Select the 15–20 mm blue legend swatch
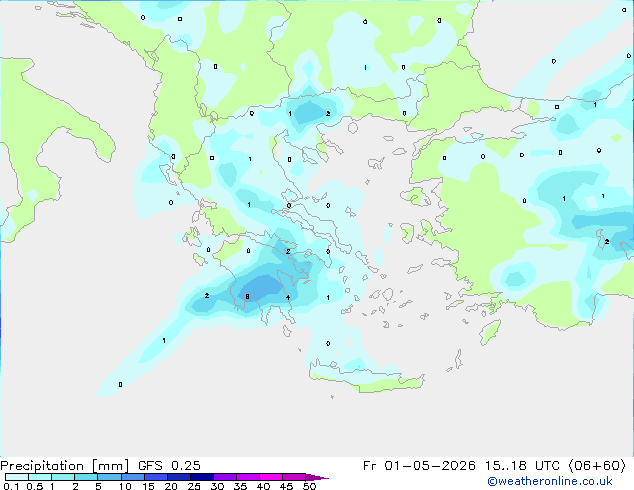Image resolution: width=634 pixels, height=490 pixels. pyautogui.click(x=155, y=477)
